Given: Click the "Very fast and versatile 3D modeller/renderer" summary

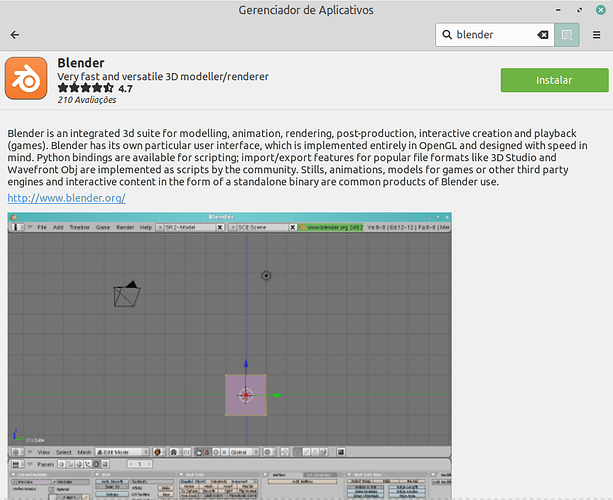Looking at the screenshot, I should point(163,77).
